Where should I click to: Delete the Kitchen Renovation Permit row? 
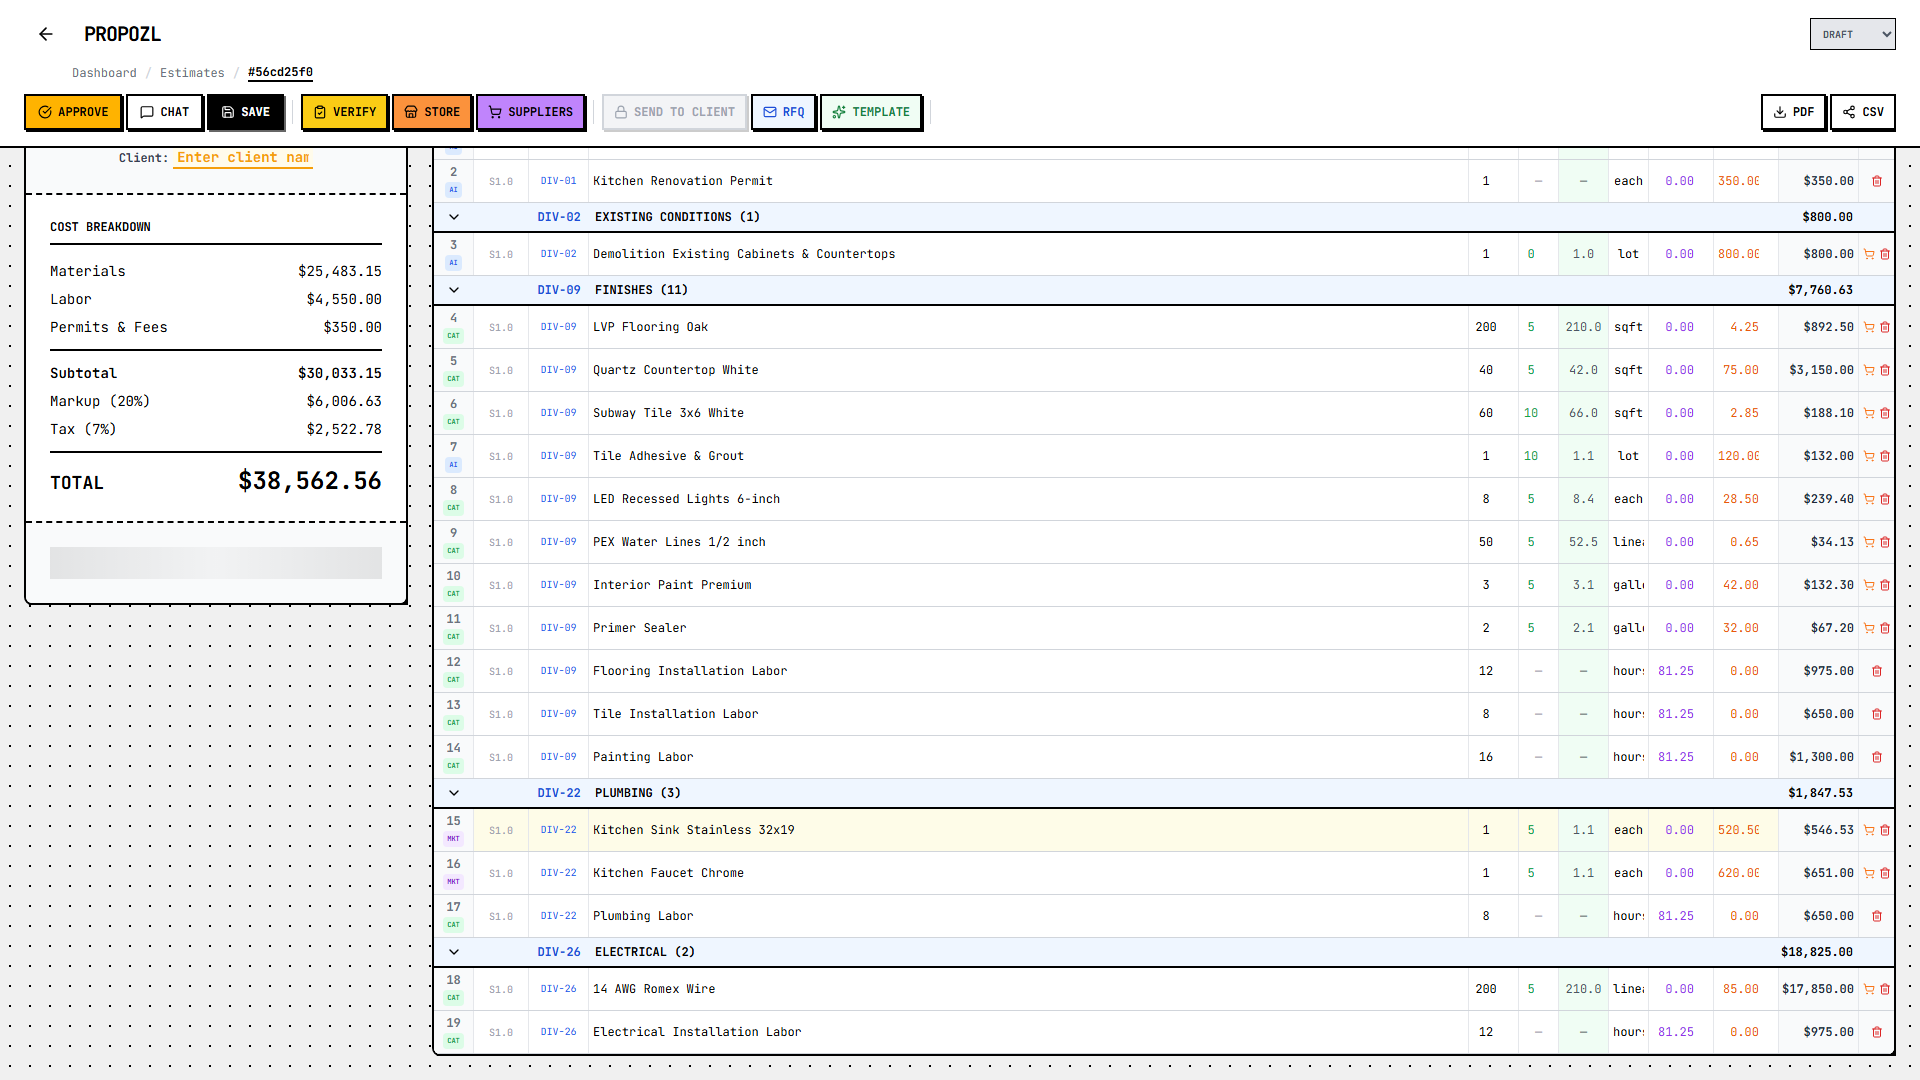tap(1877, 181)
